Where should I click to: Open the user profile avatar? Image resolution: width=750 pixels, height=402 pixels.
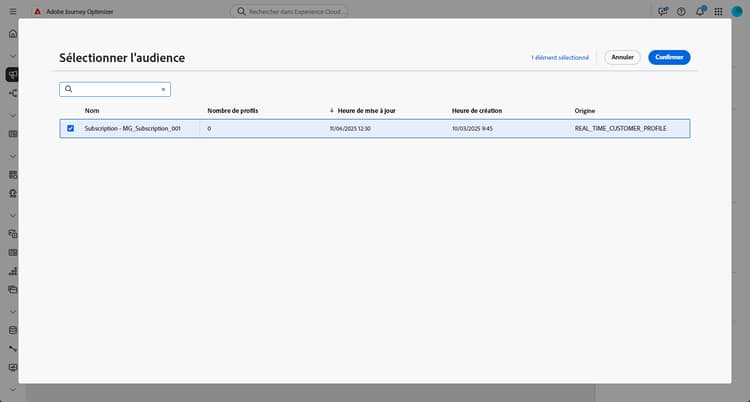click(737, 11)
